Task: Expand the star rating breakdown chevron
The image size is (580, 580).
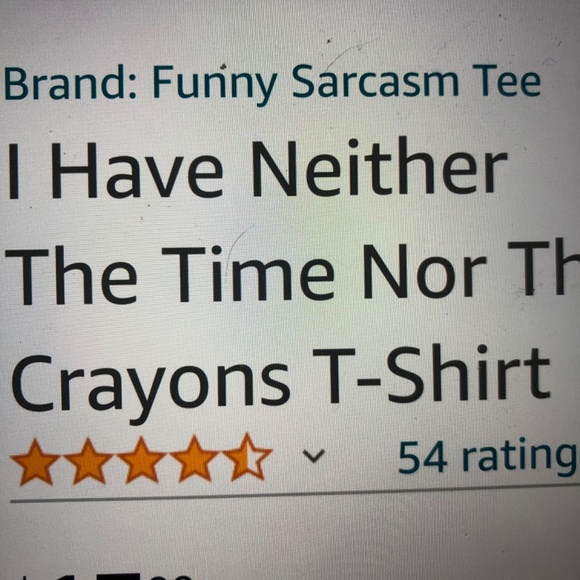Action: click(x=313, y=455)
